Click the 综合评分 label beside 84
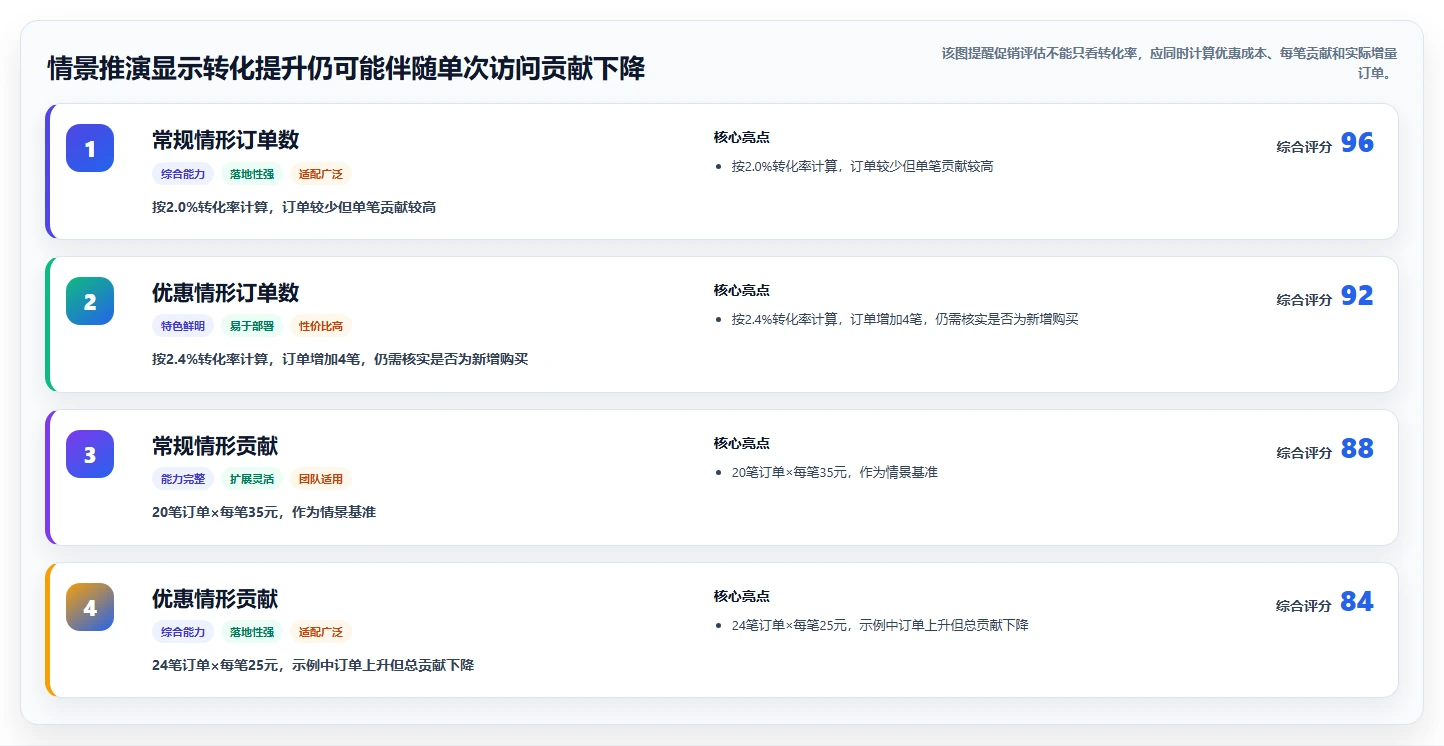 click(x=1304, y=606)
